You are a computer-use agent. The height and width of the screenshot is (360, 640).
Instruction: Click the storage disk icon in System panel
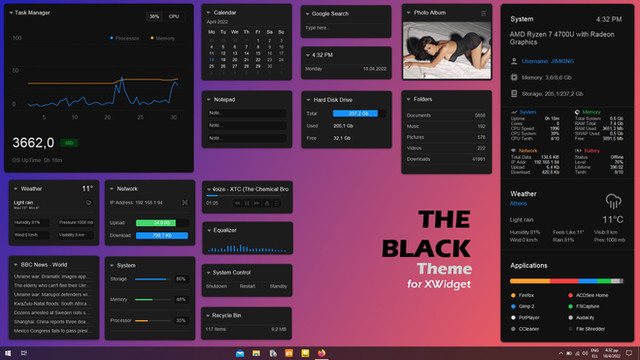514,93
